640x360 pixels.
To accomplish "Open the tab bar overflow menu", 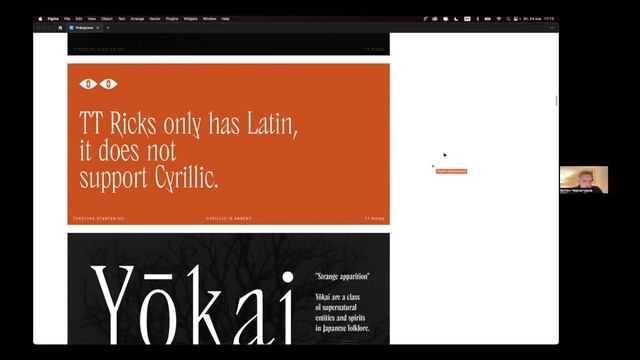I will click(552, 28).
